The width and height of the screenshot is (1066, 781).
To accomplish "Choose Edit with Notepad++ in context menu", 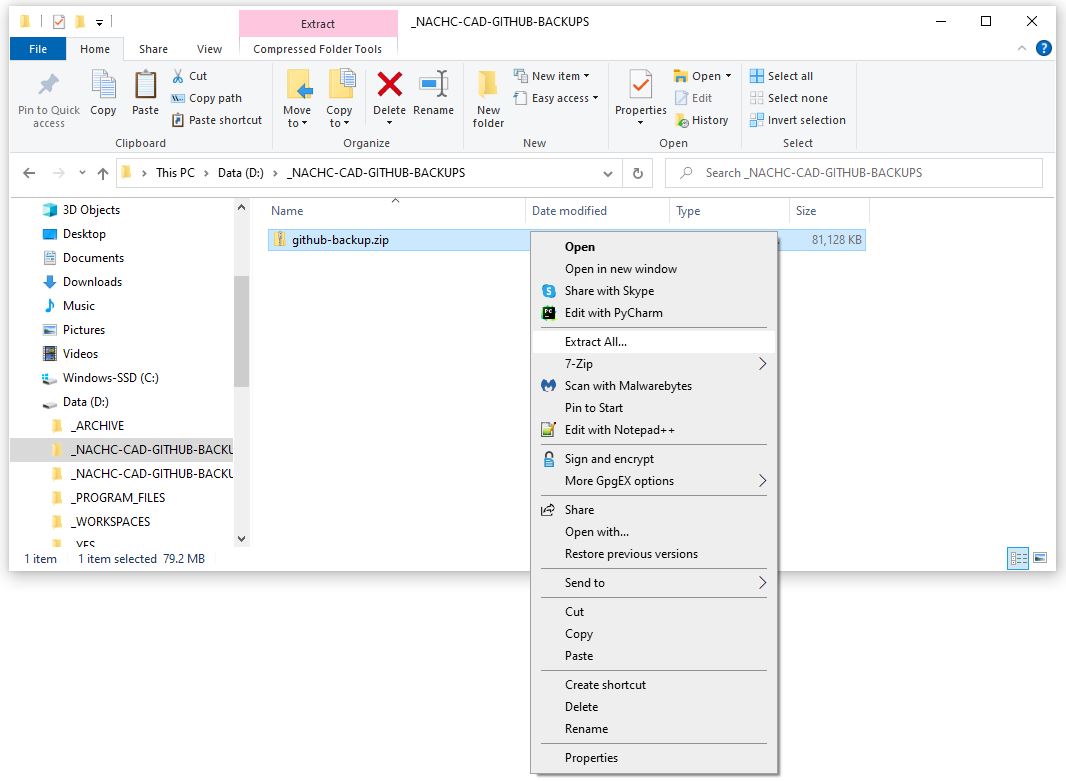I will [x=653, y=430].
